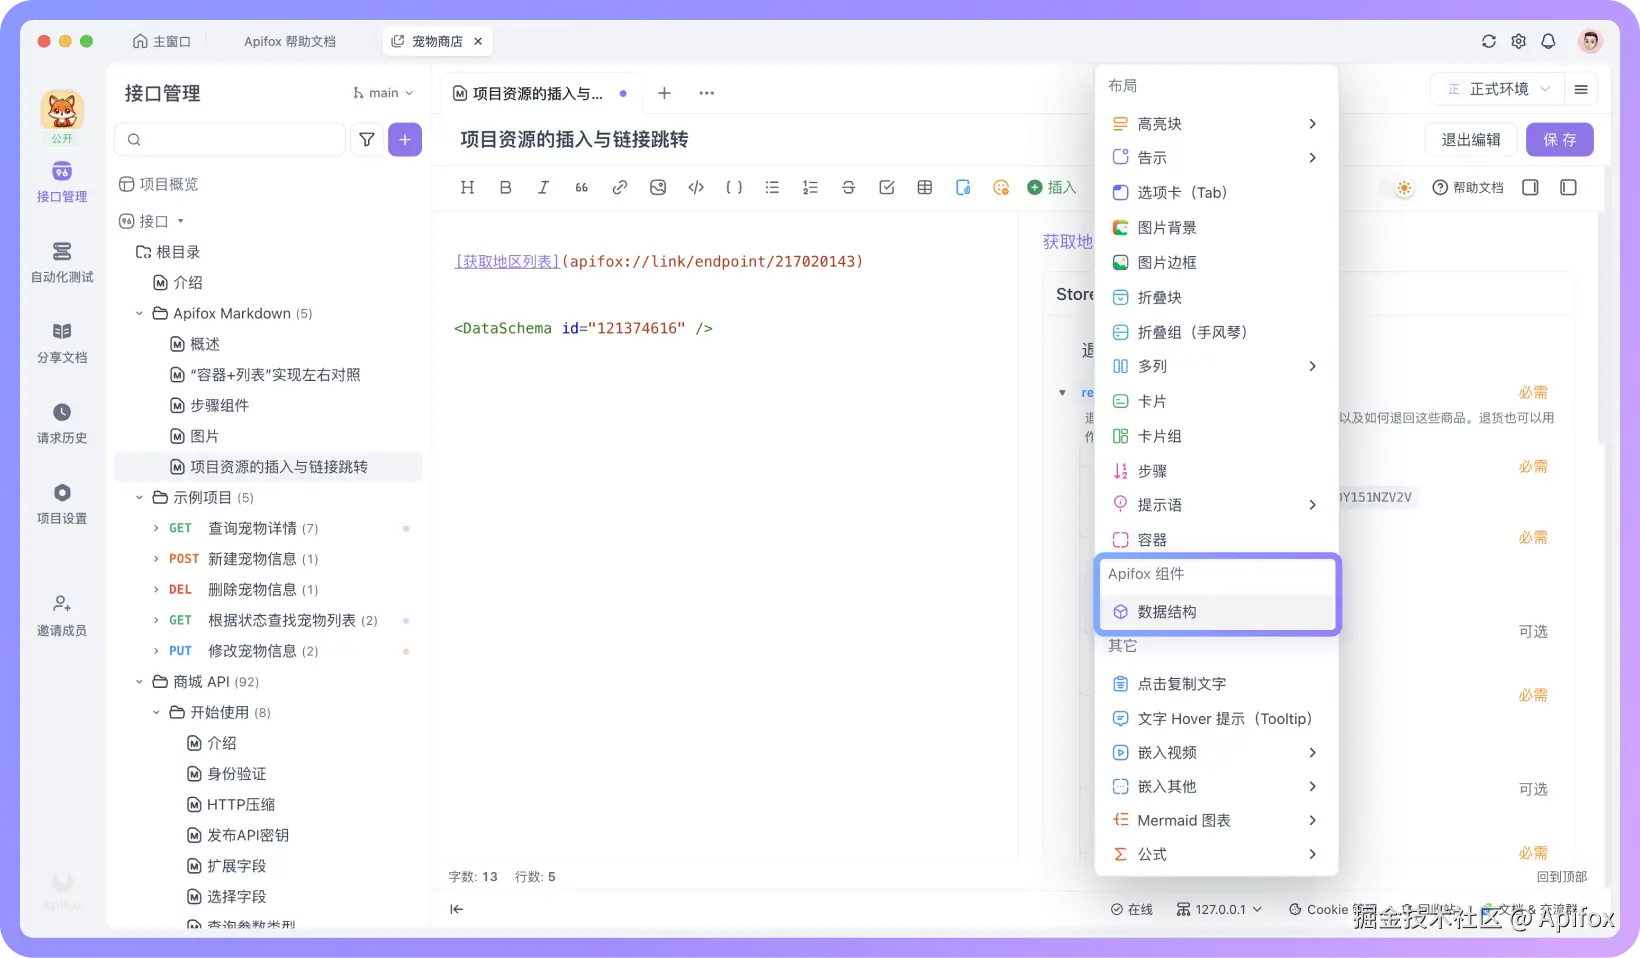This screenshot has width=1640, height=958.
Task: Open settings via the top-right gear icon
Action: tap(1519, 41)
